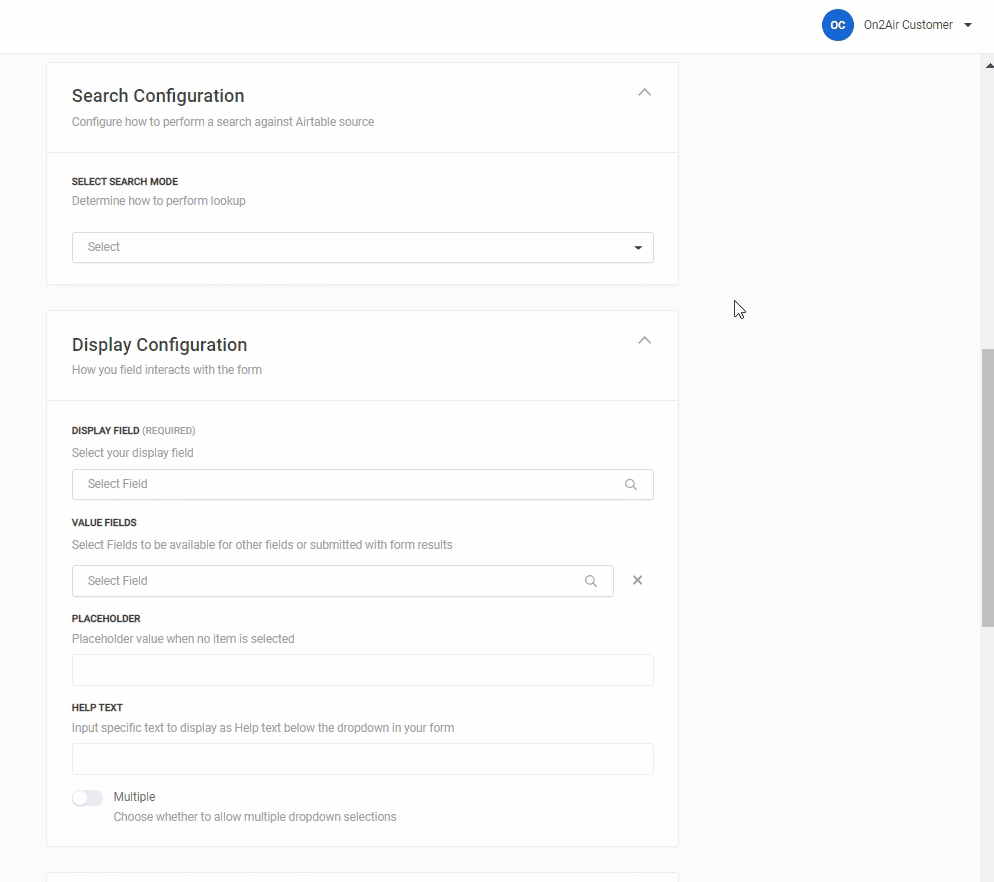Click the caret arrow in search mode select
The height and width of the screenshot is (882, 994).
638,248
